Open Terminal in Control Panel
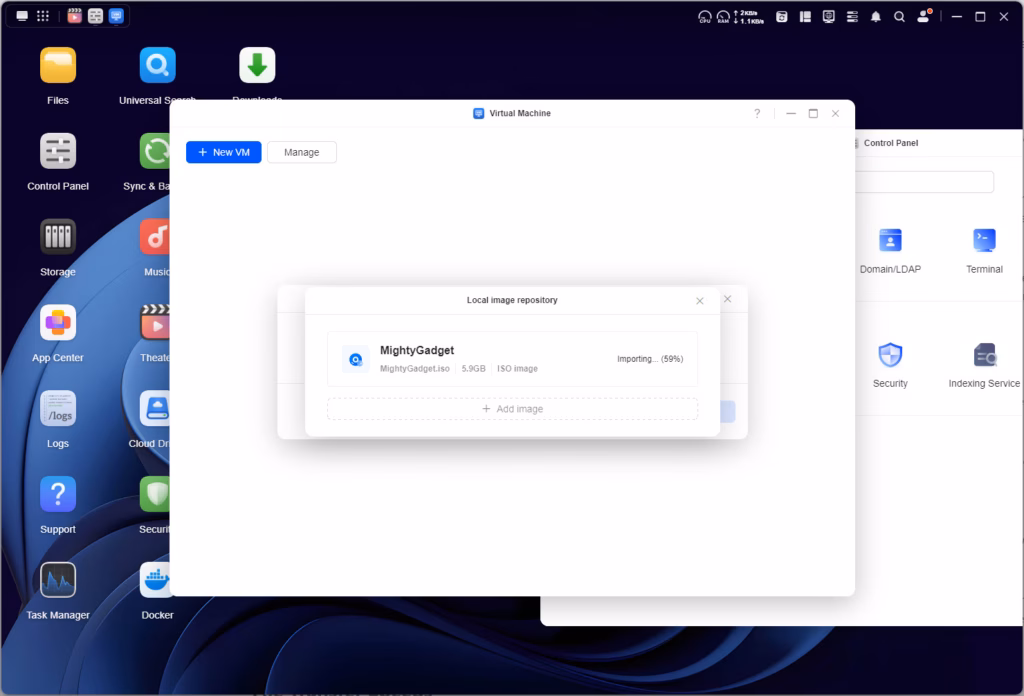Image resolution: width=1024 pixels, height=696 pixels. pos(984,241)
